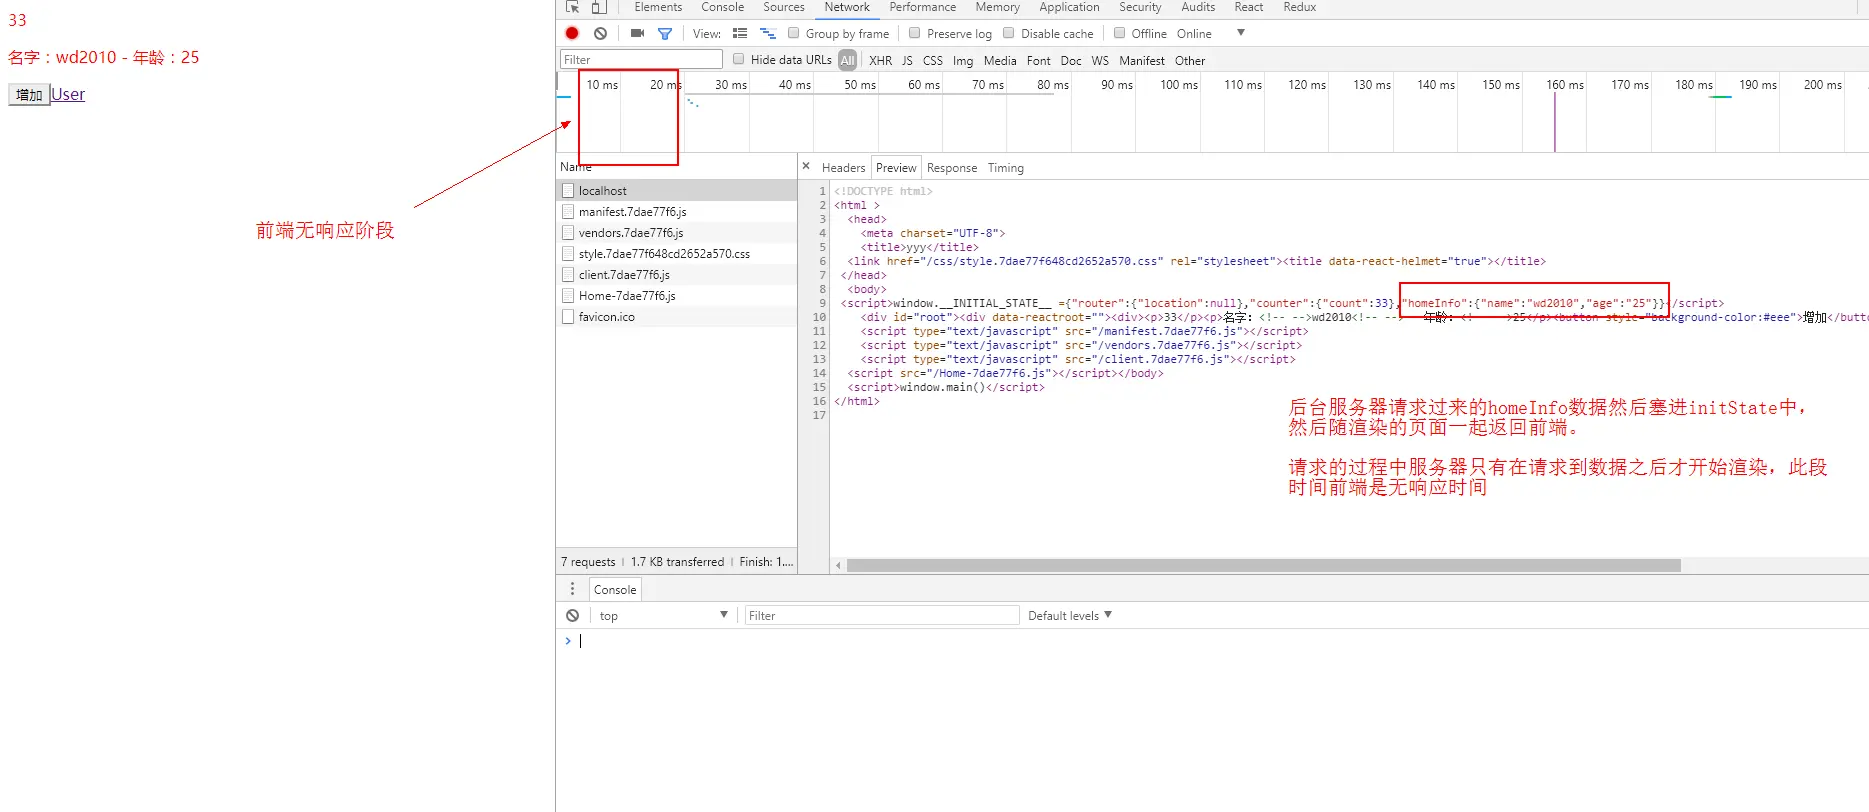Filter requests by Img
The width and height of the screenshot is (1869, 812).
click(x=963, y=60)
